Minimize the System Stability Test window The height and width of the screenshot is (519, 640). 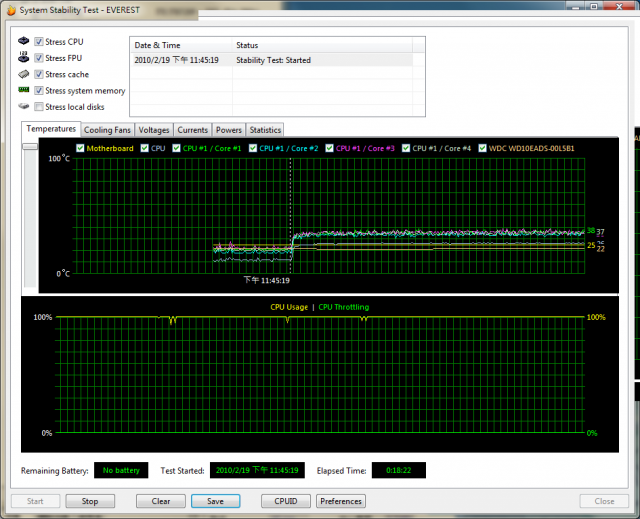click(576, 6)
